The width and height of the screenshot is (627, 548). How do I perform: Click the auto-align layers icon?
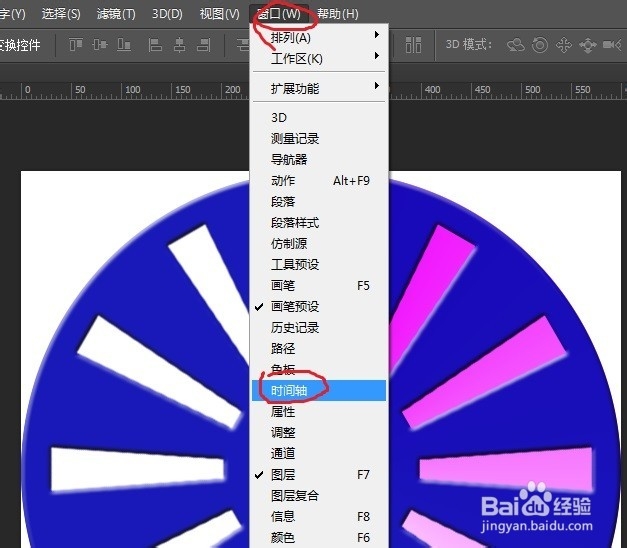[x=413, y=45]
